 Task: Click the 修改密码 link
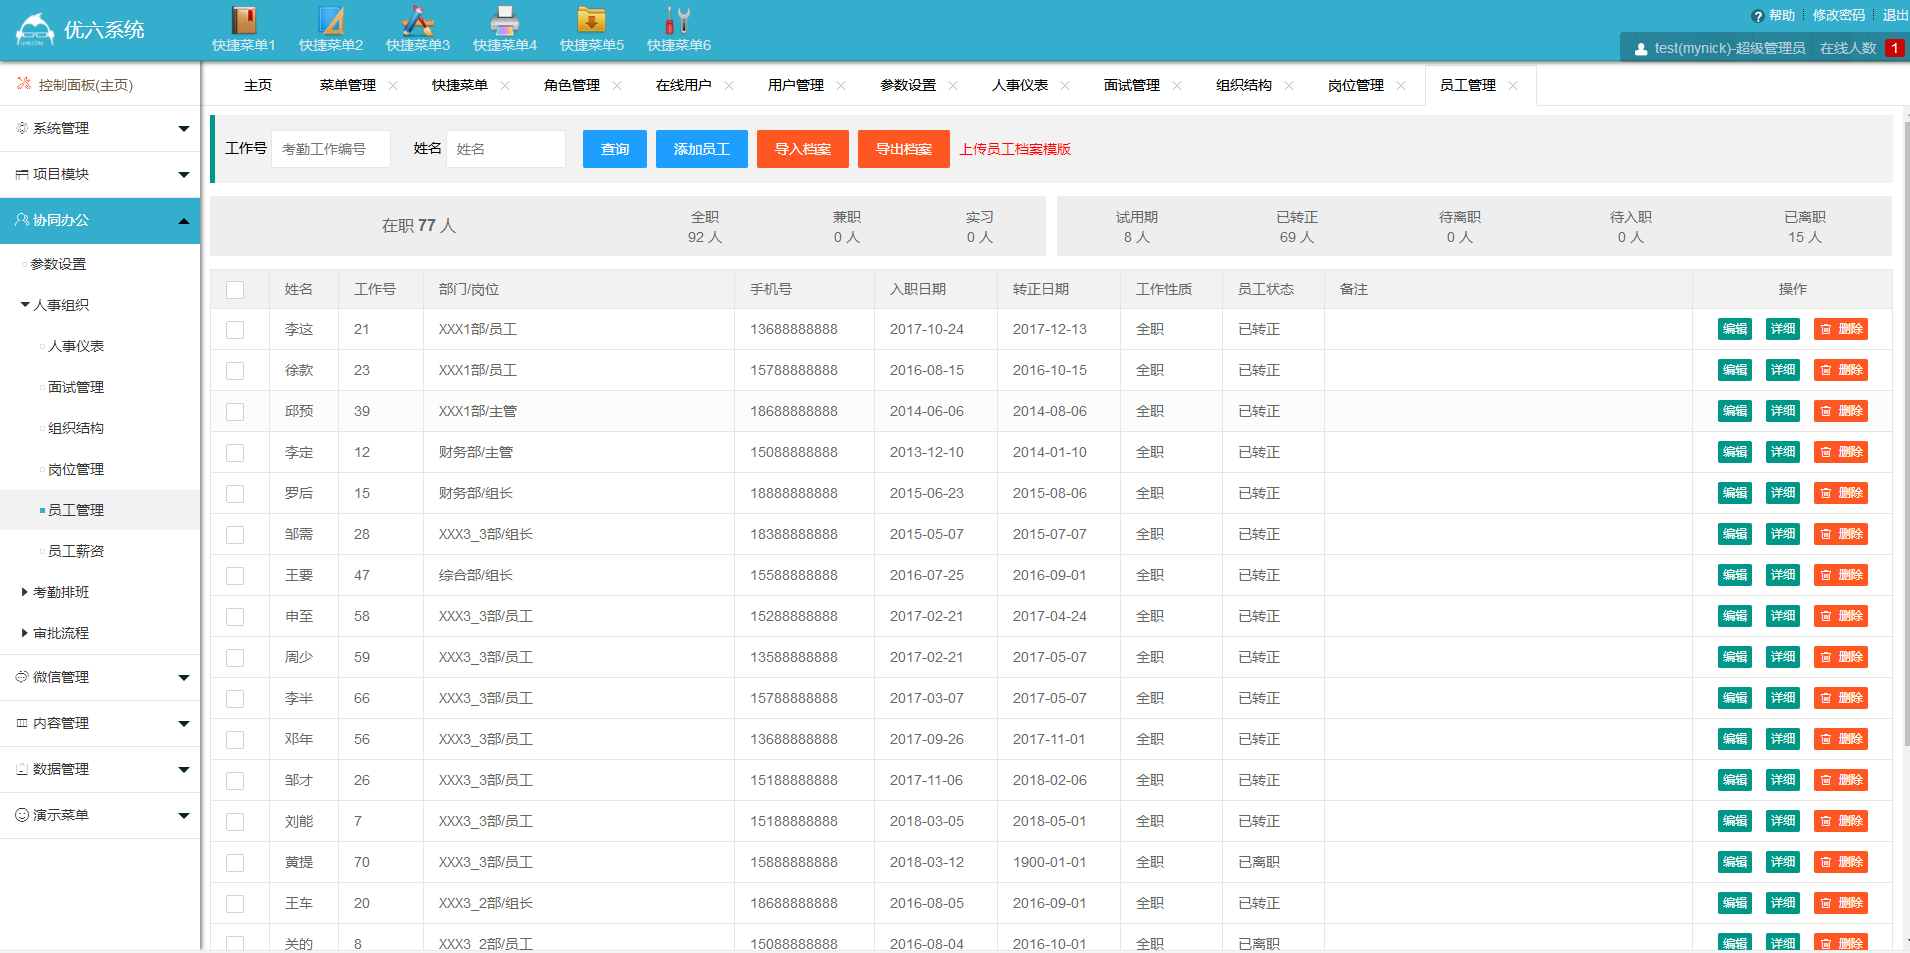click(x=1839, y=15)
